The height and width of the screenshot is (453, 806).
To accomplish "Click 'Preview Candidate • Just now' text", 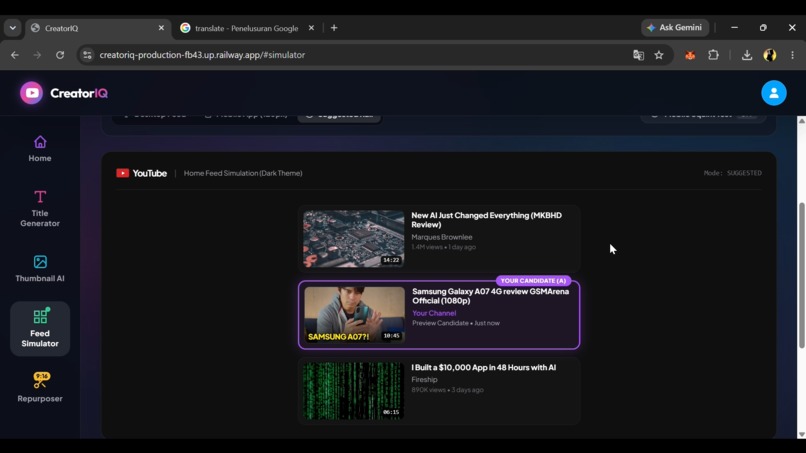I will [456, 323].
